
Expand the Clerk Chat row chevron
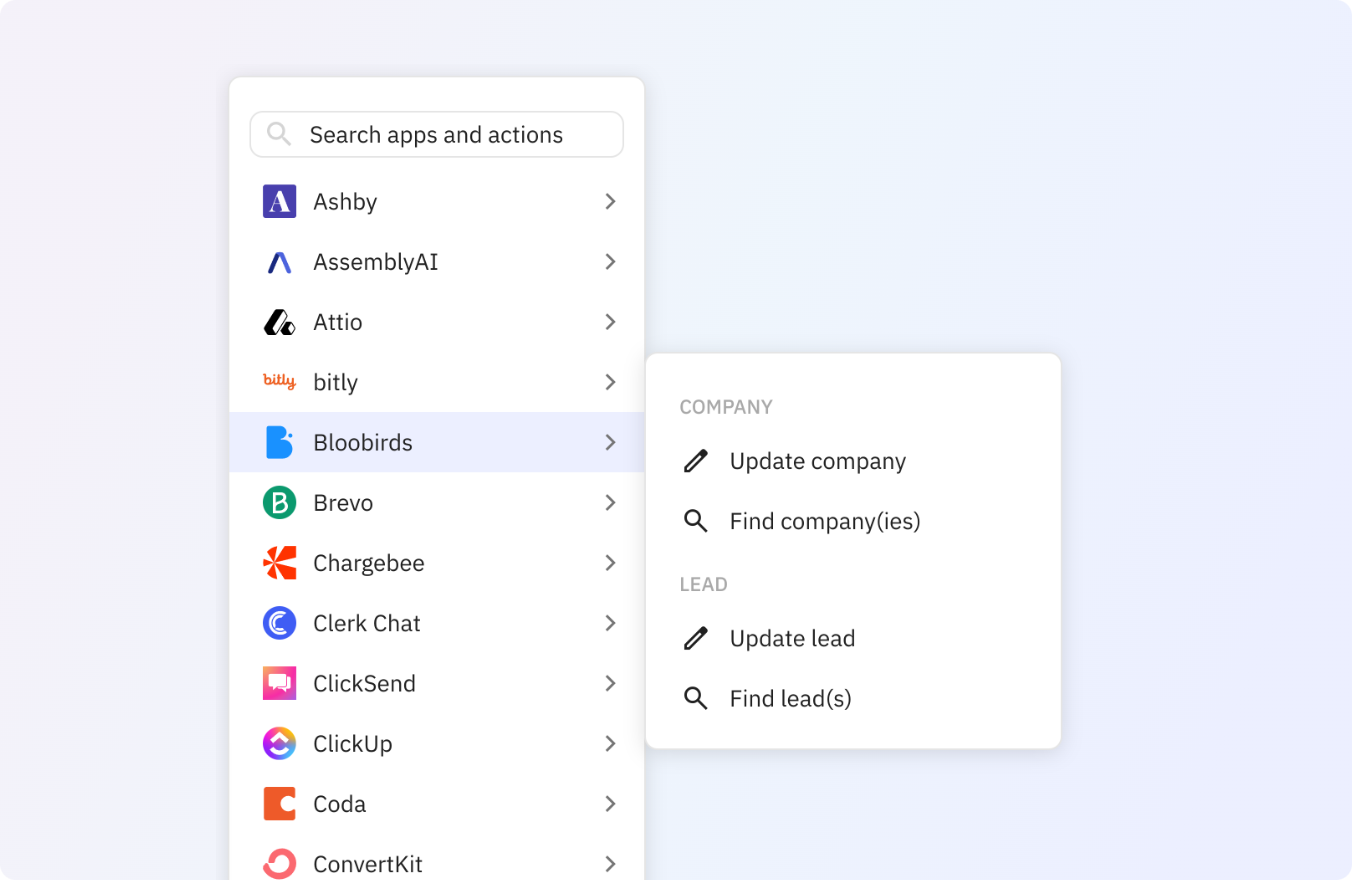(610, 623)
